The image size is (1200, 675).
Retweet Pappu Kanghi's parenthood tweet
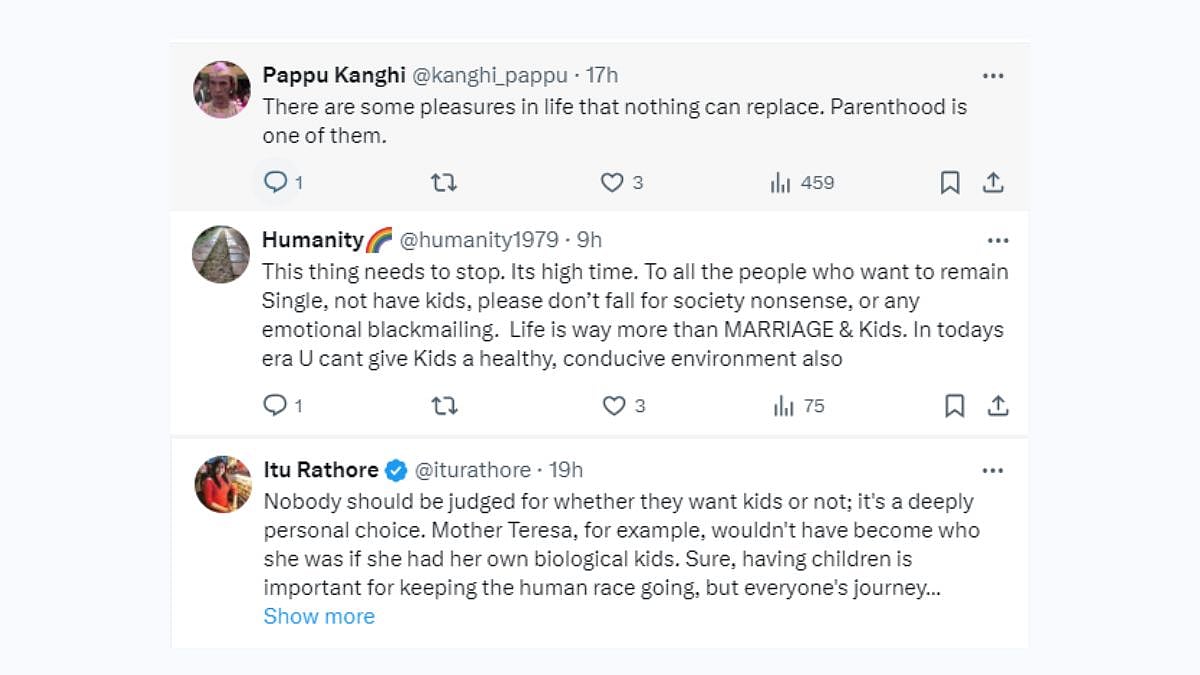[443, 182]
